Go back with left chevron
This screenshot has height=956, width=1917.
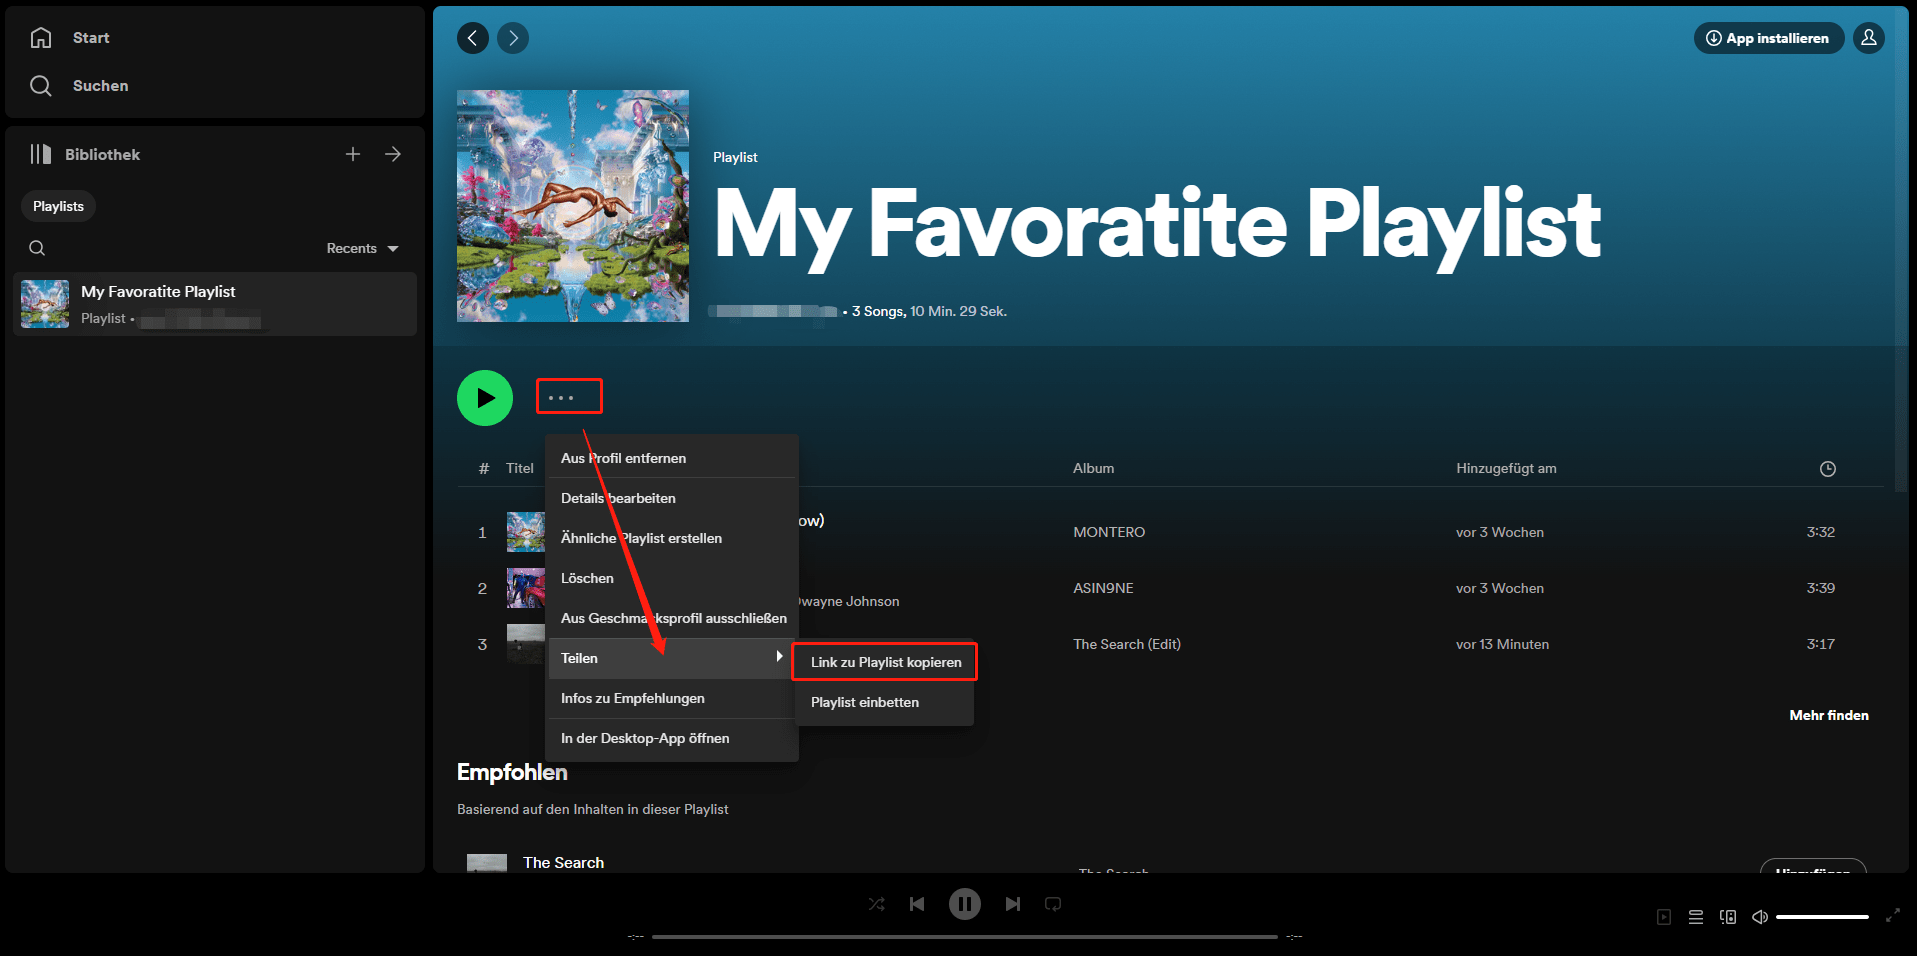[473, 38]
